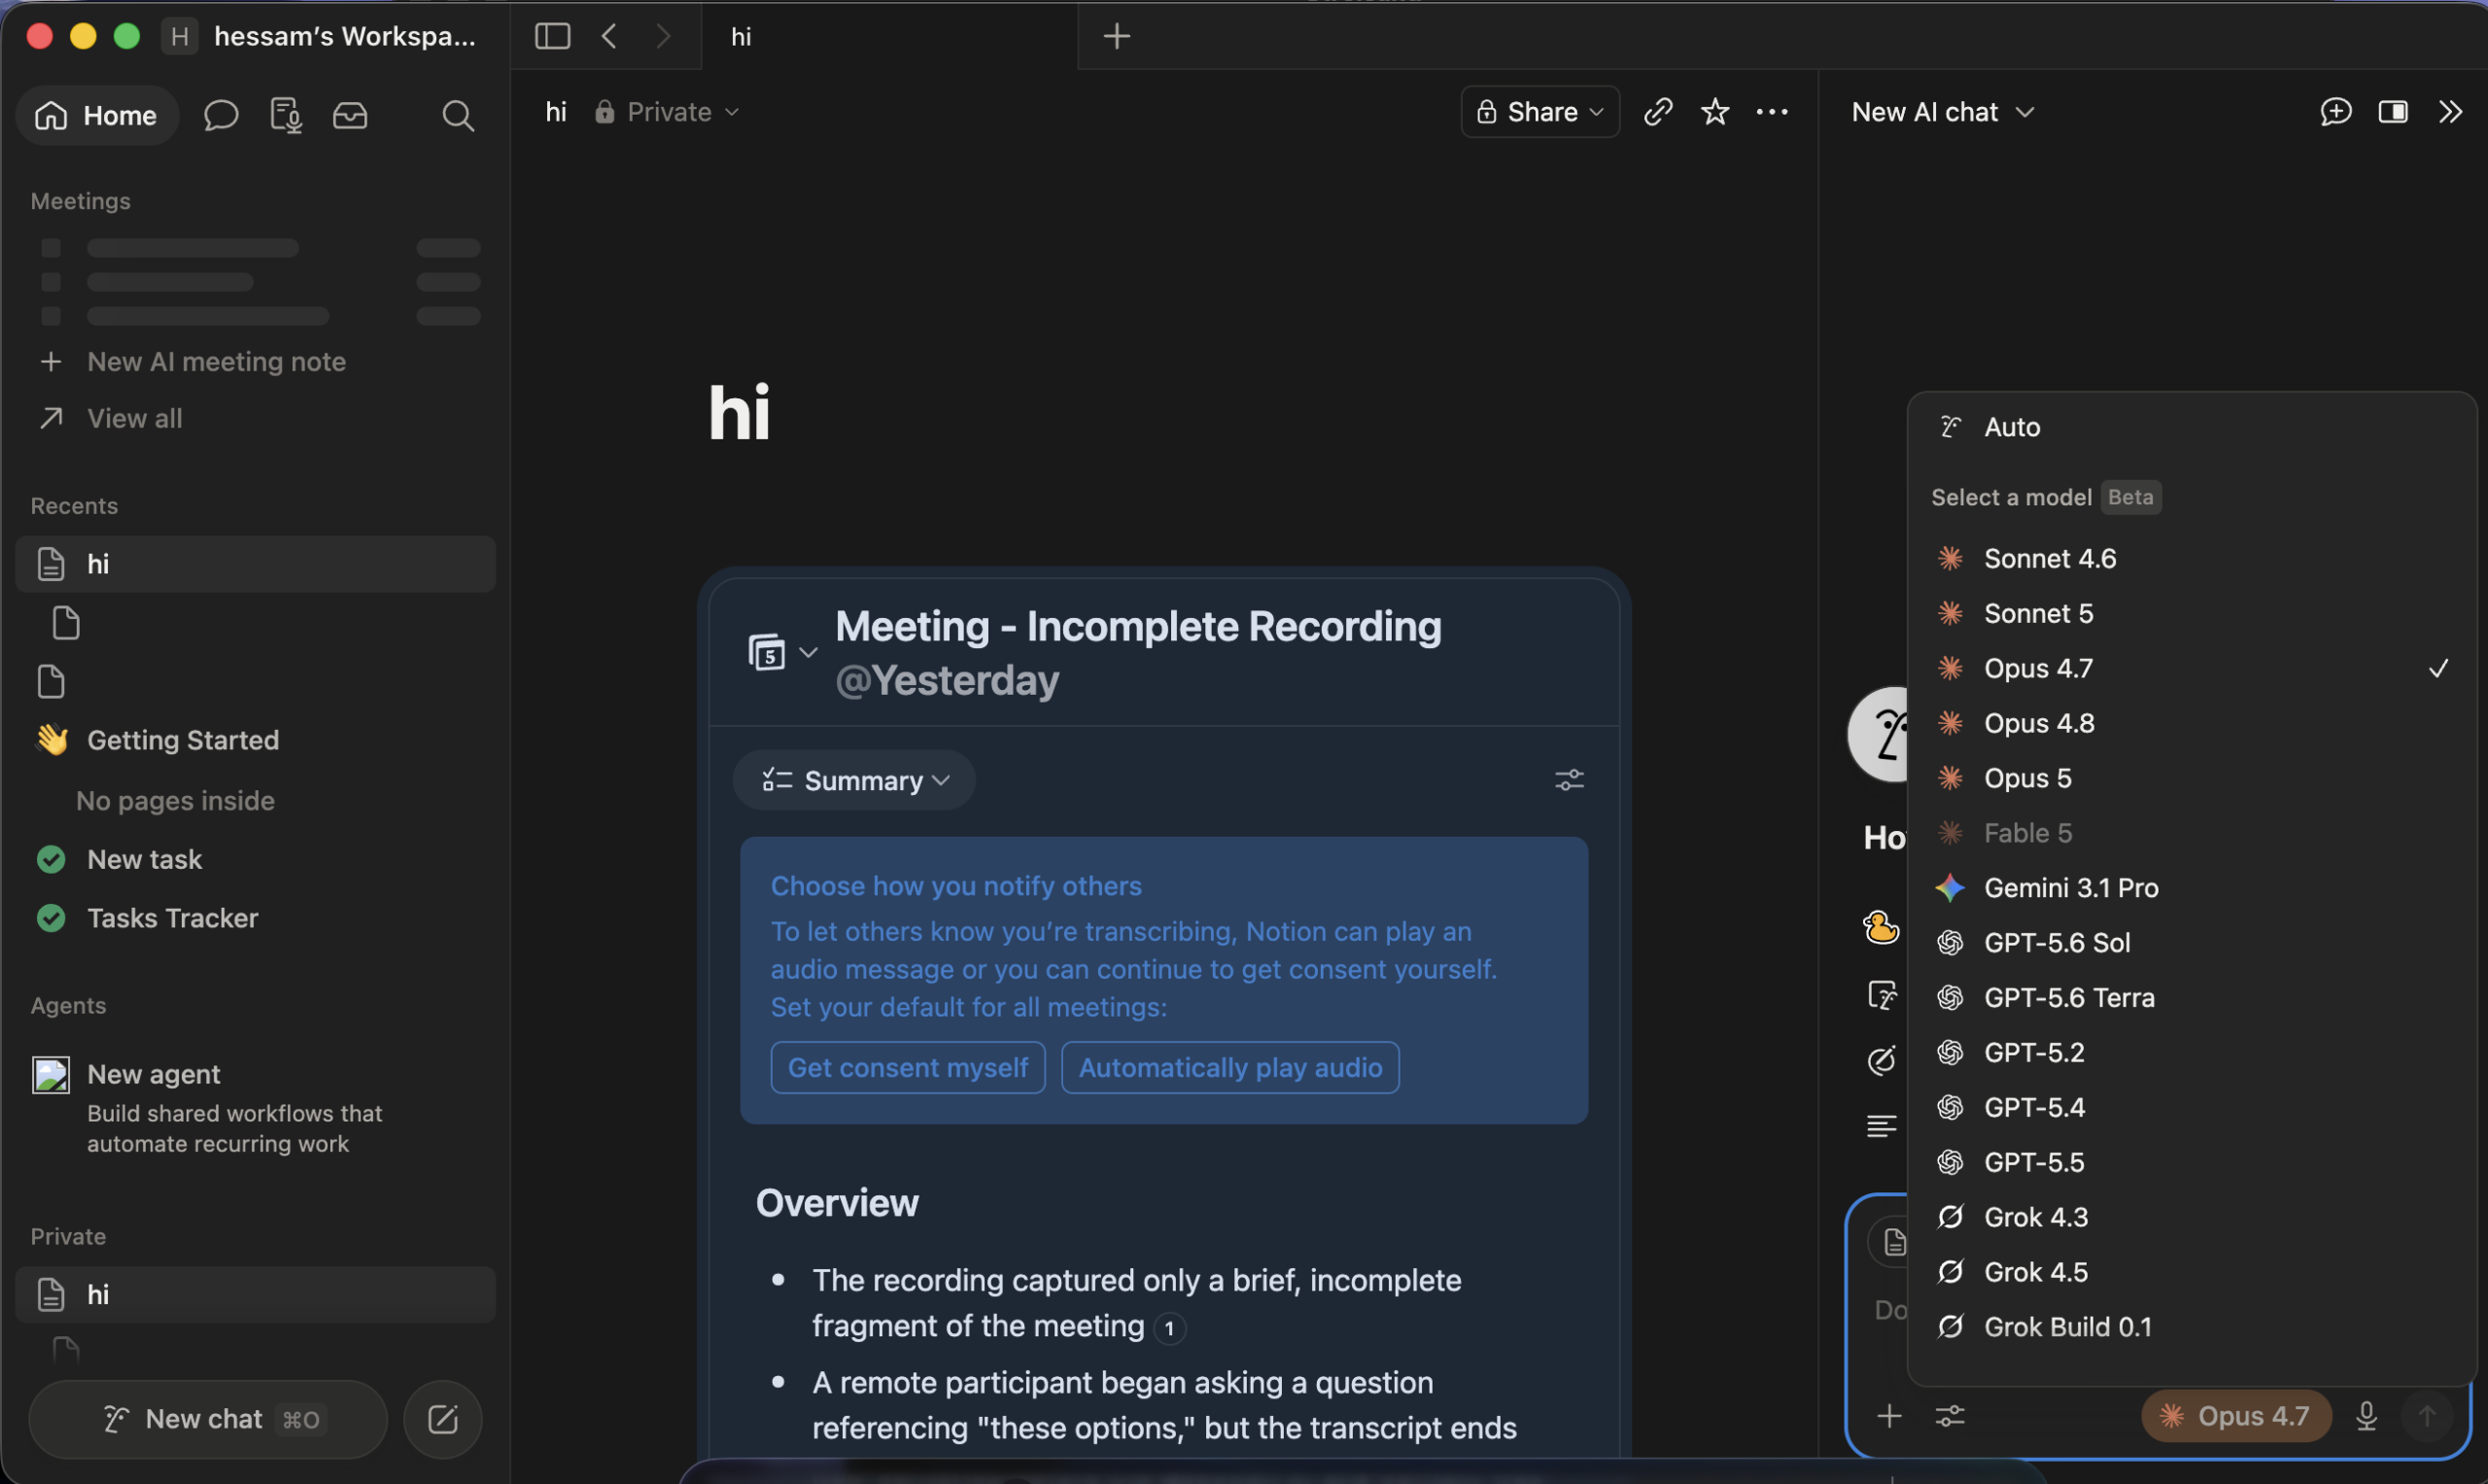This screenshot has width=2488, height=1484.
Task: Start a new AI chat bubble icon
Action: tap(2336, 112)
